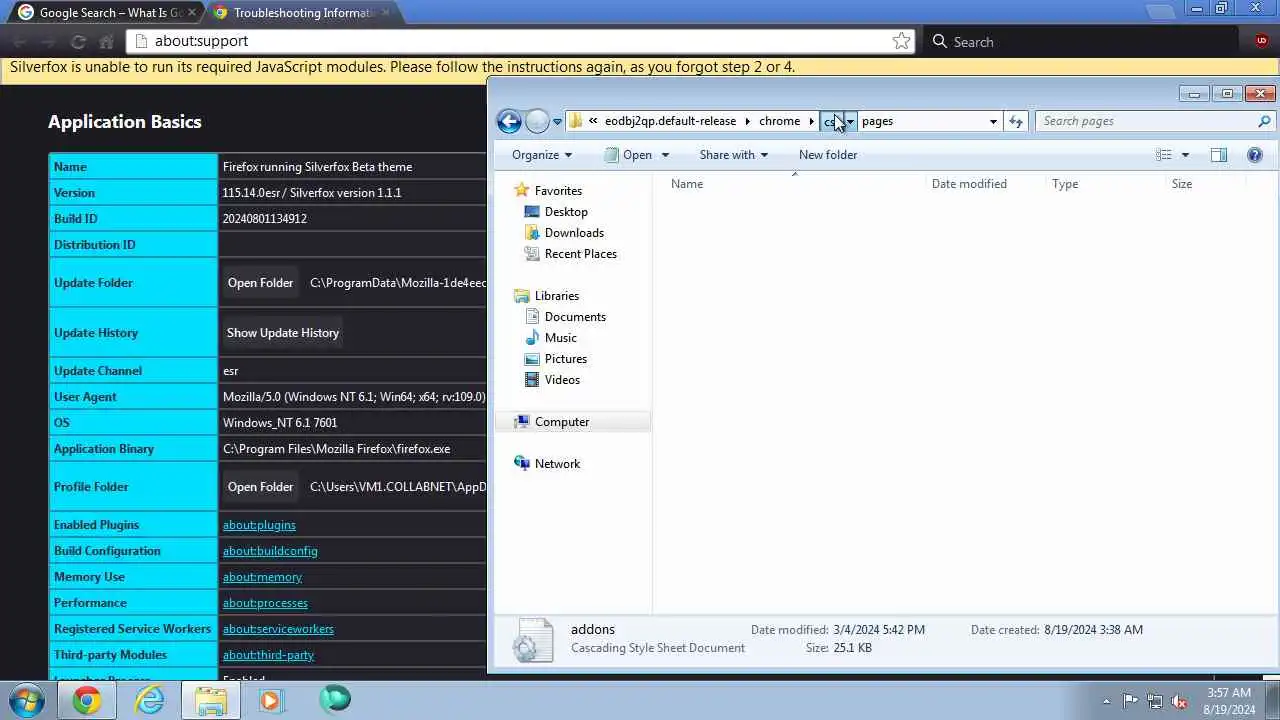Image resolution: width=1280 pixels, height=720 pixels.
Task: Click the Explorer forward navigation arrow
Action: (x=537, y=121)
